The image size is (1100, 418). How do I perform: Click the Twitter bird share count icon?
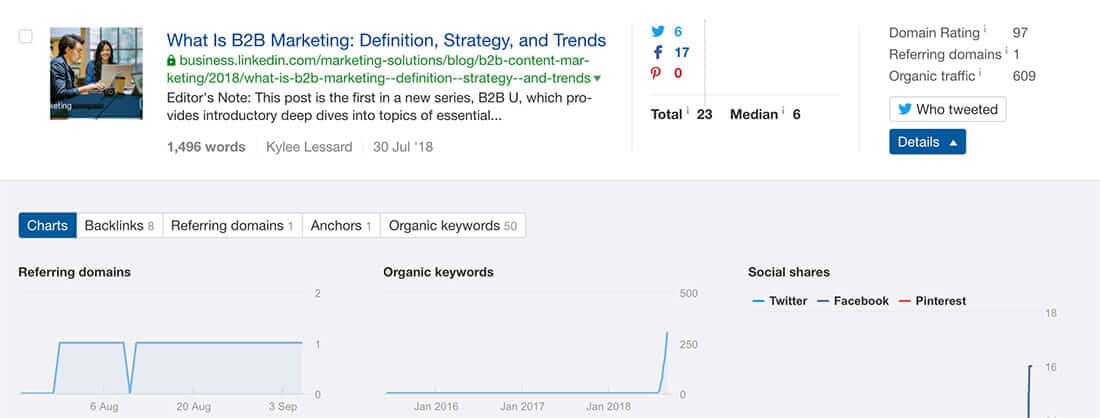[658, 31]
